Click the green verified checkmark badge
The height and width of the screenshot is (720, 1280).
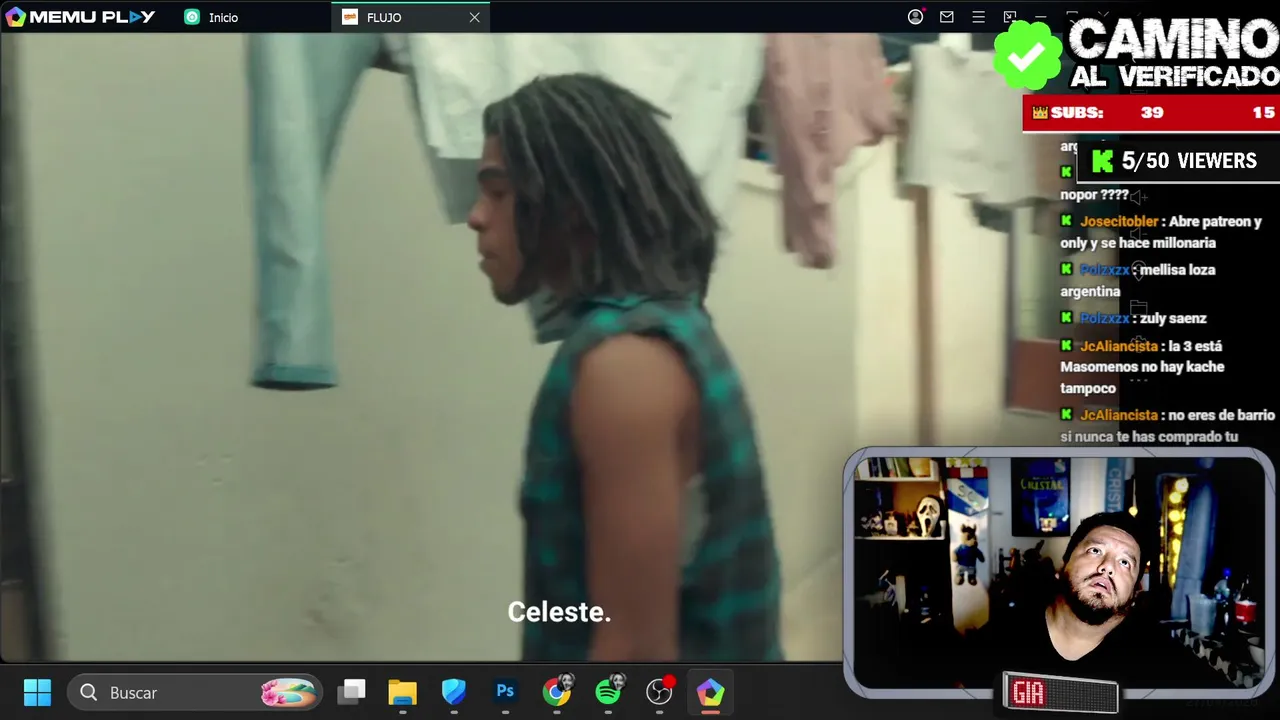pos(1028,54)
